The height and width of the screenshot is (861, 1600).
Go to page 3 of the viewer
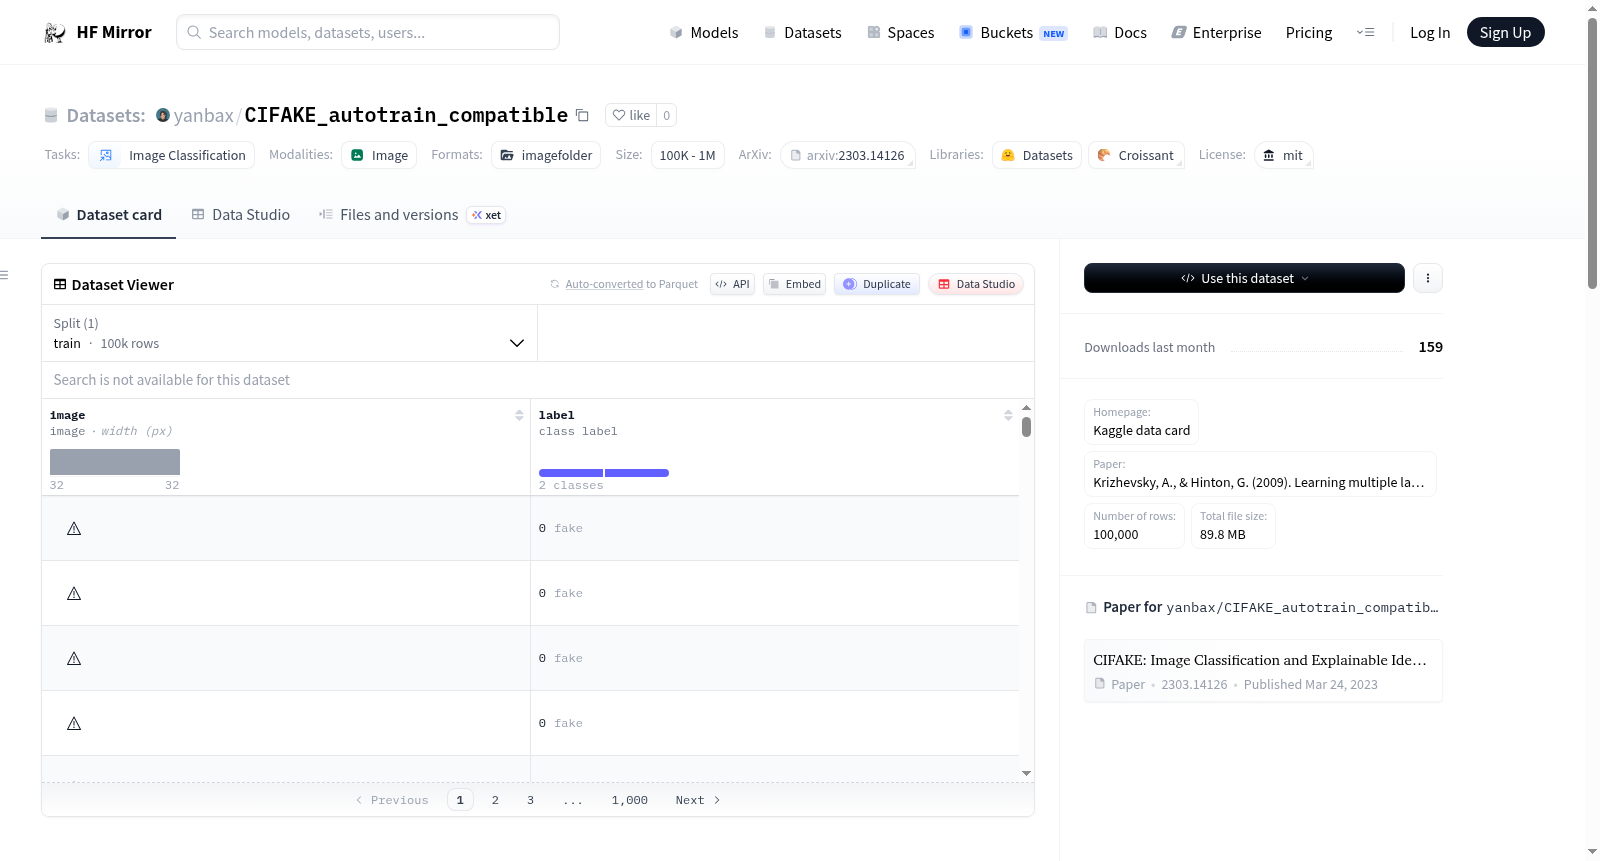pyautogui.click(x=530, y=800)
